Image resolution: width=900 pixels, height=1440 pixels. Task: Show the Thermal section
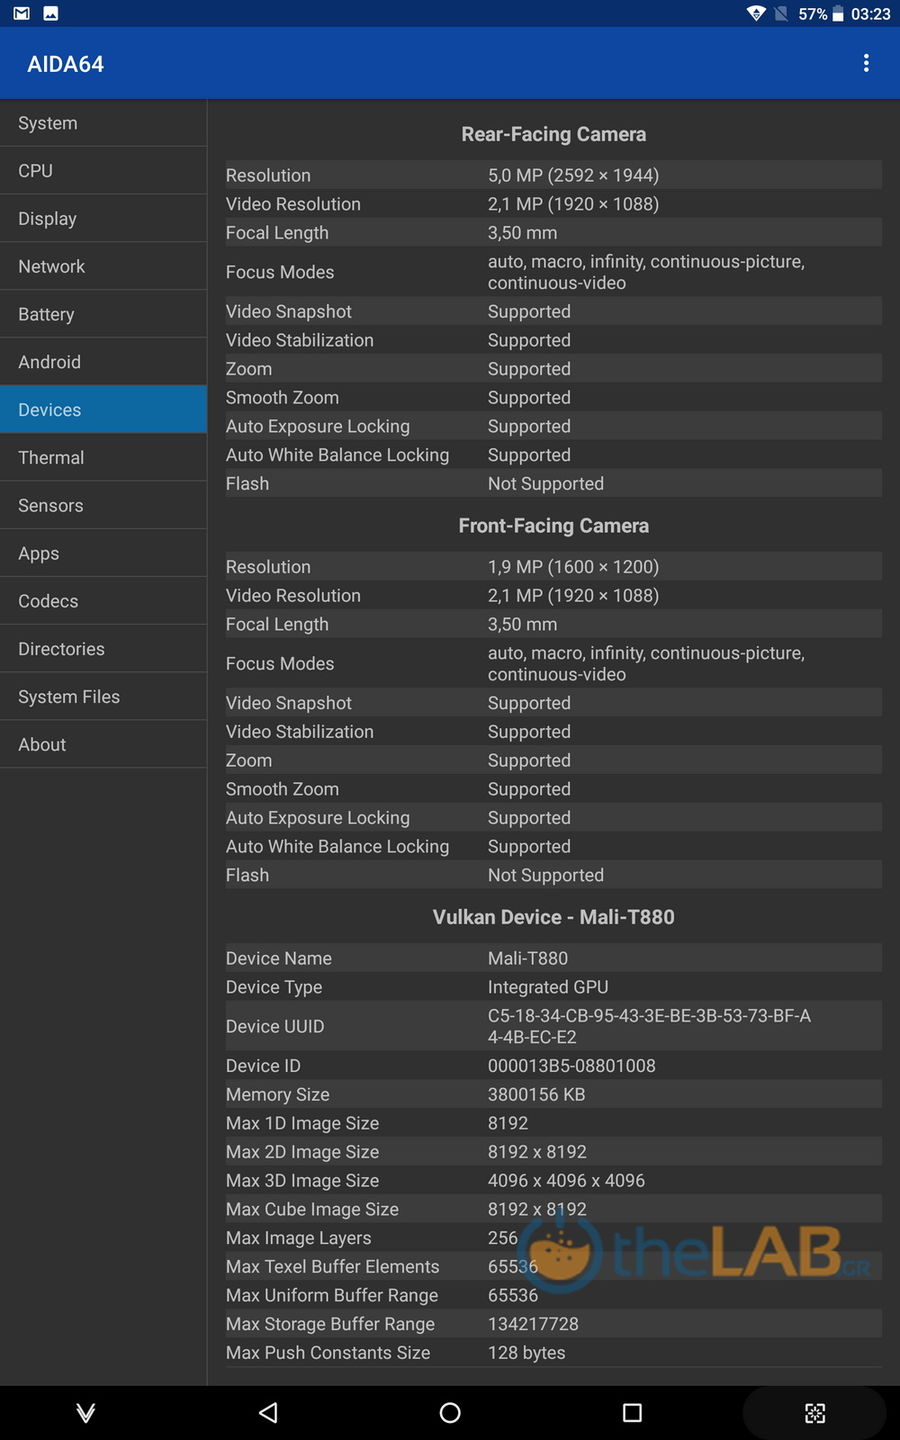(103, 458)
